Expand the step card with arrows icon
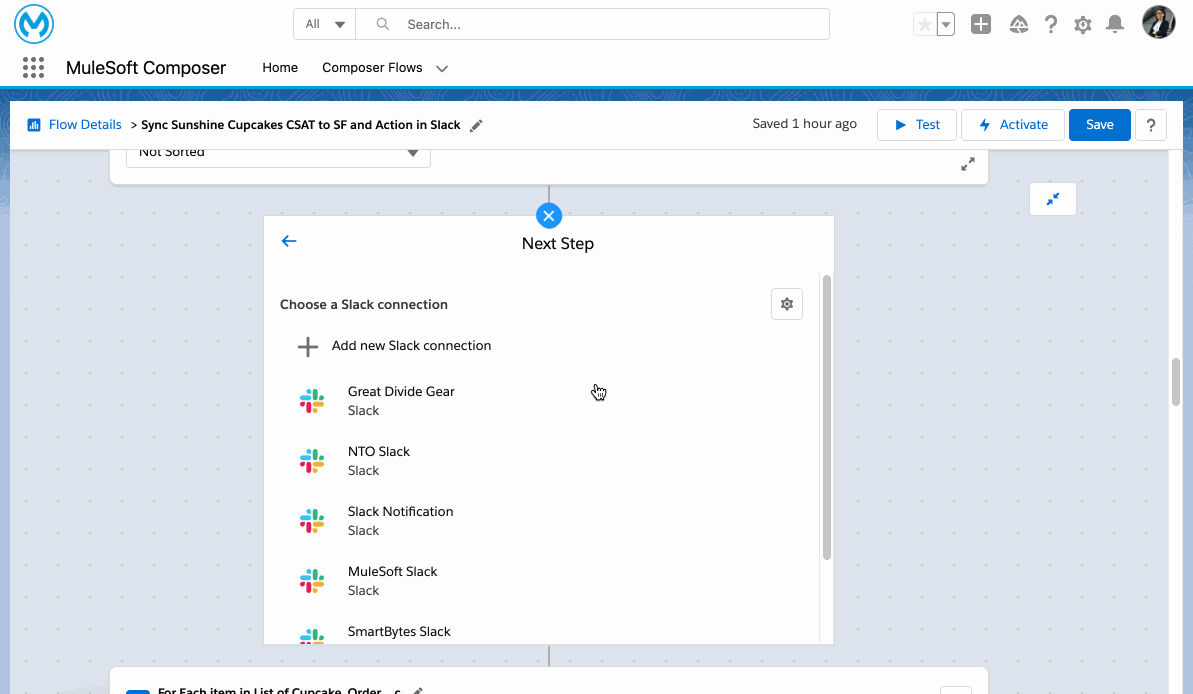Screen dimensions: 1193x694 [x=968, y=164]
